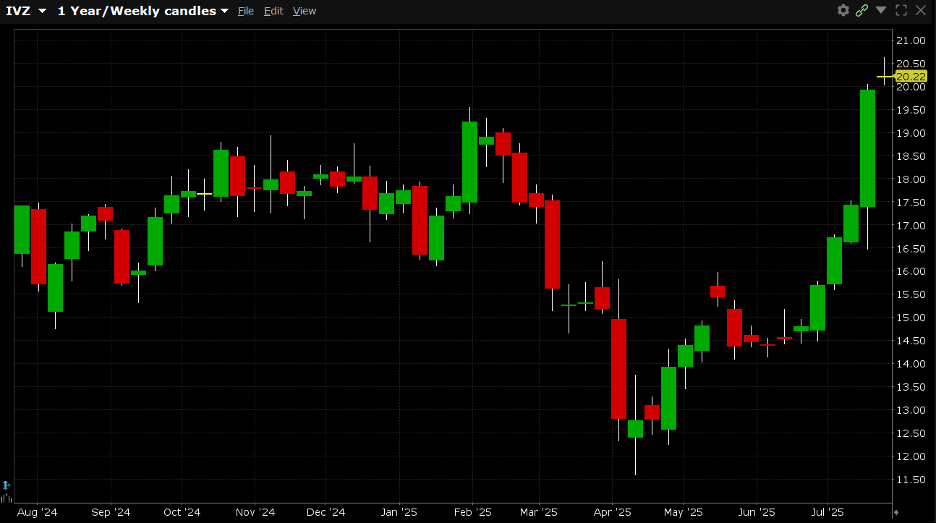Click the Aug '24 date label
Image resolution: width=936 pixels, height=524 pixels.
click(x=37, y=513)
